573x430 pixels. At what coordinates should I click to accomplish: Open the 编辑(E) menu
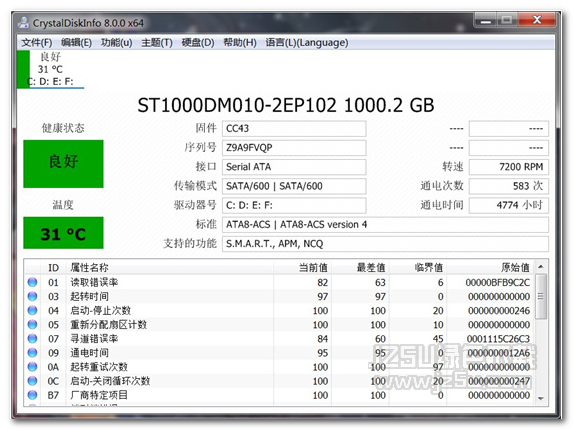point(76,43)
